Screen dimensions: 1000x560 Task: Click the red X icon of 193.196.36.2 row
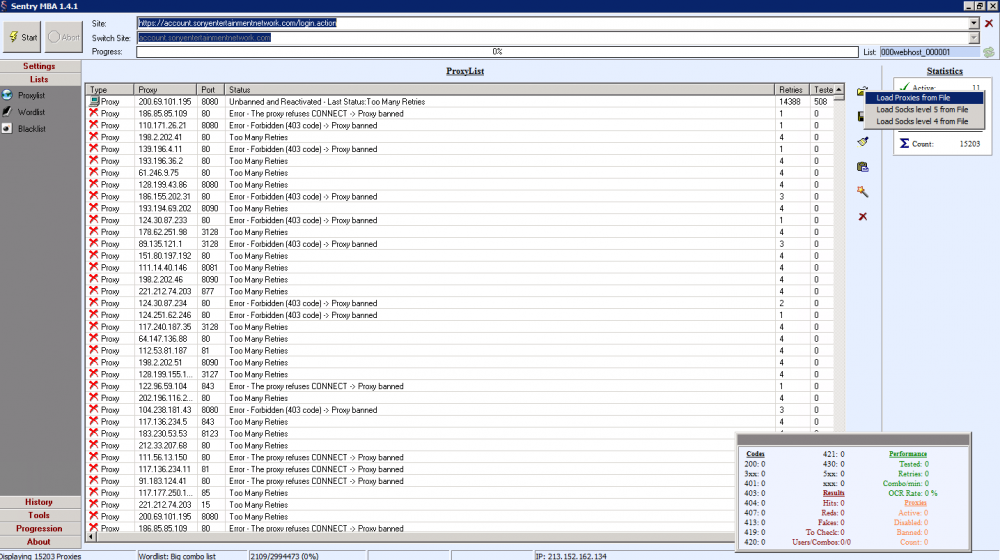(94, 160)
